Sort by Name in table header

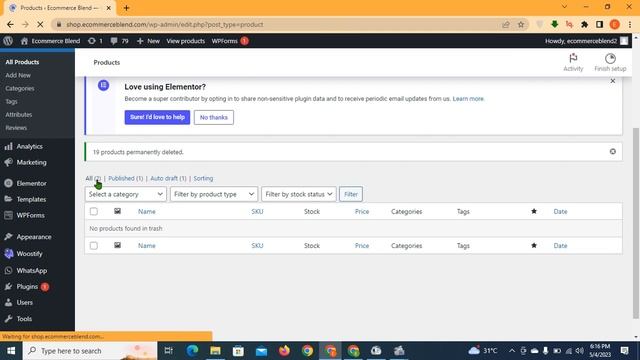tap(147, 211)
